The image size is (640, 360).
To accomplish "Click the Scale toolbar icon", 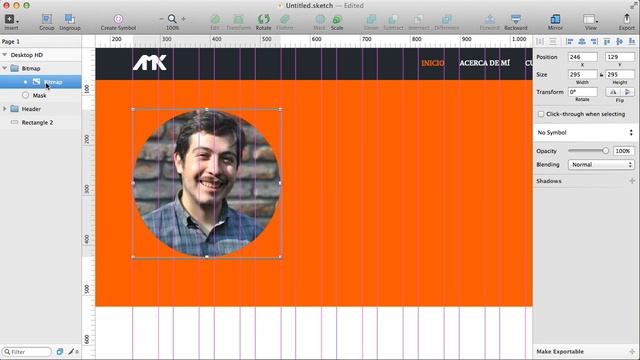I will [337, 19].
